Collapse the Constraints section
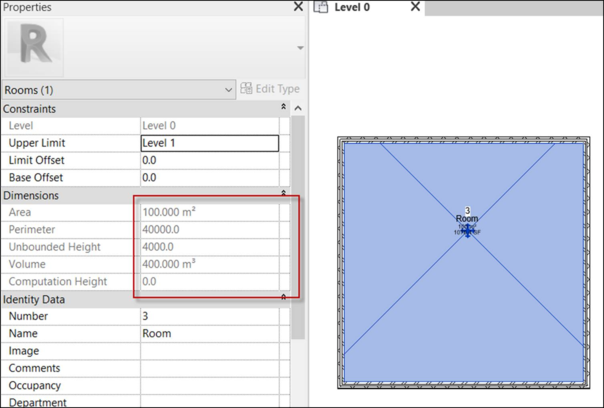This screenshot has height=408, width=604. click(x=283, y=108)
